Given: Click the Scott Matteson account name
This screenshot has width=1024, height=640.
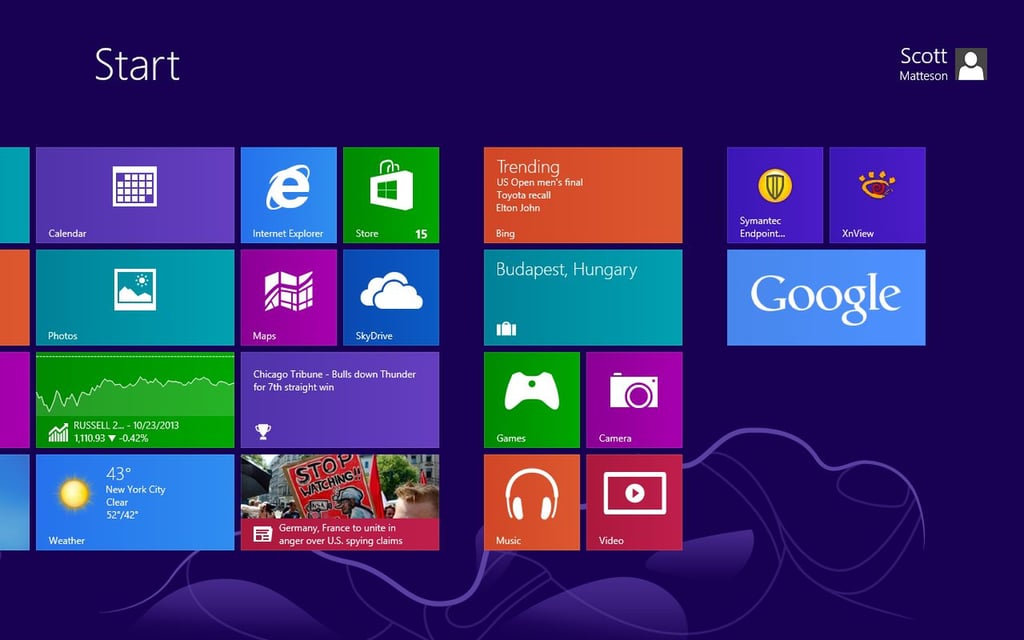Looking at the screenshot, I should coord(923,64).
